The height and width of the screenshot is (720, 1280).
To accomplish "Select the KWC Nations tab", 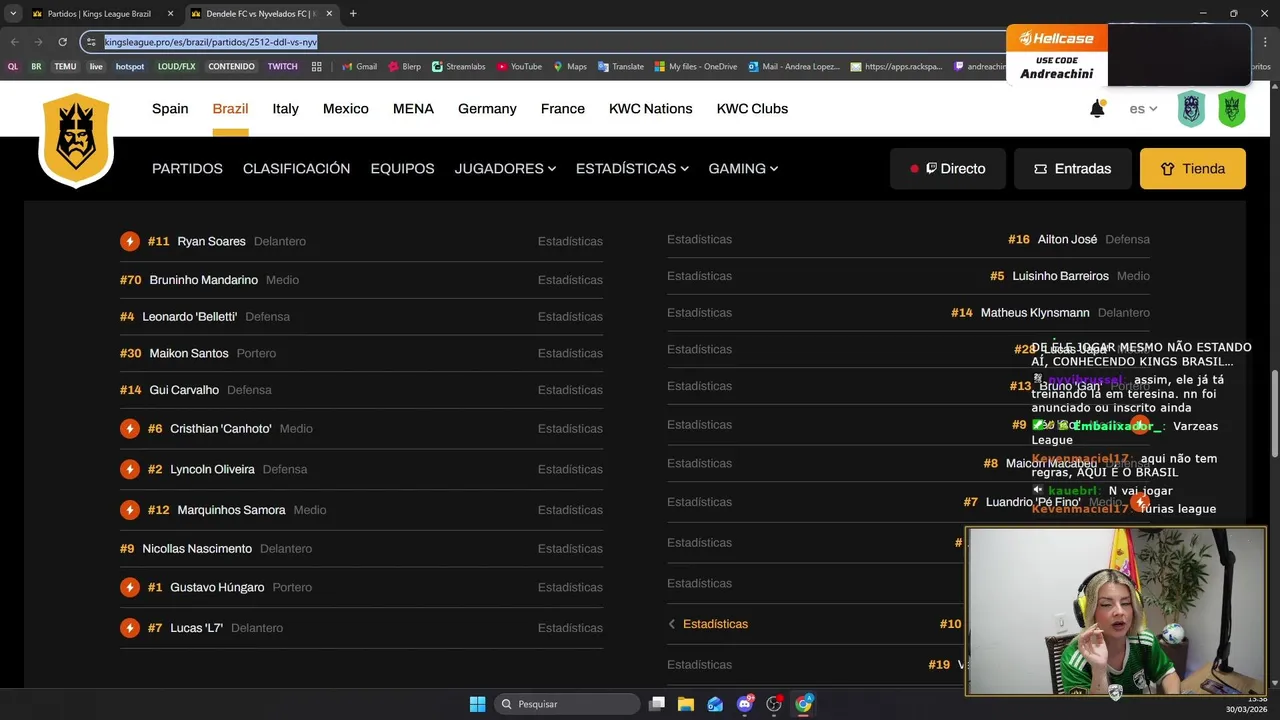I will [651, 109].
